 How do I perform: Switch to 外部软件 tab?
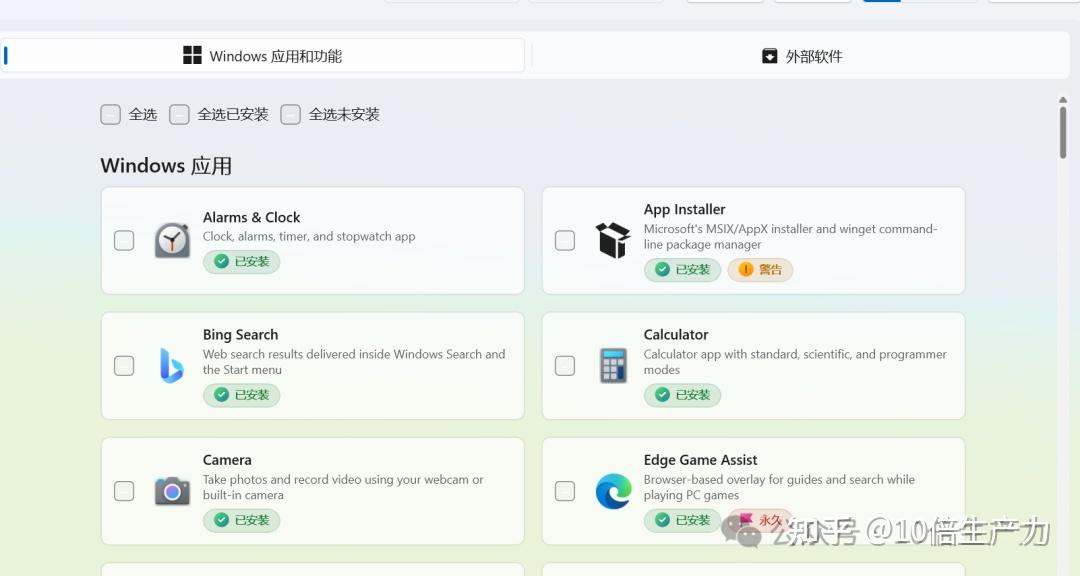click(801, 56)
